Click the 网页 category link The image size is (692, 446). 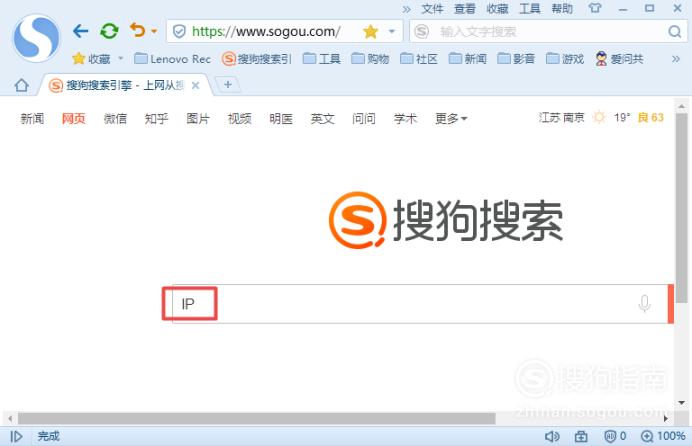[x=73, y=119]
